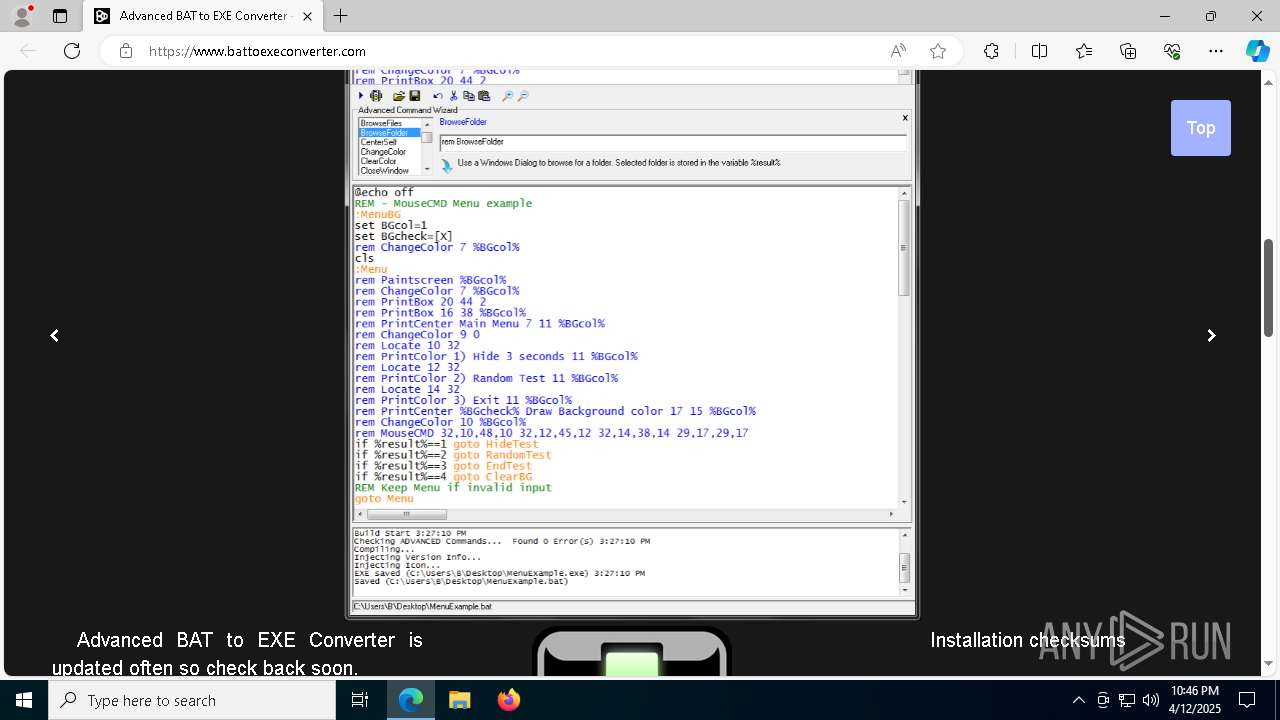1280x720 pixels.
Task: Click the Zoom out magnifier icon
Action: [x=523, y=96]
